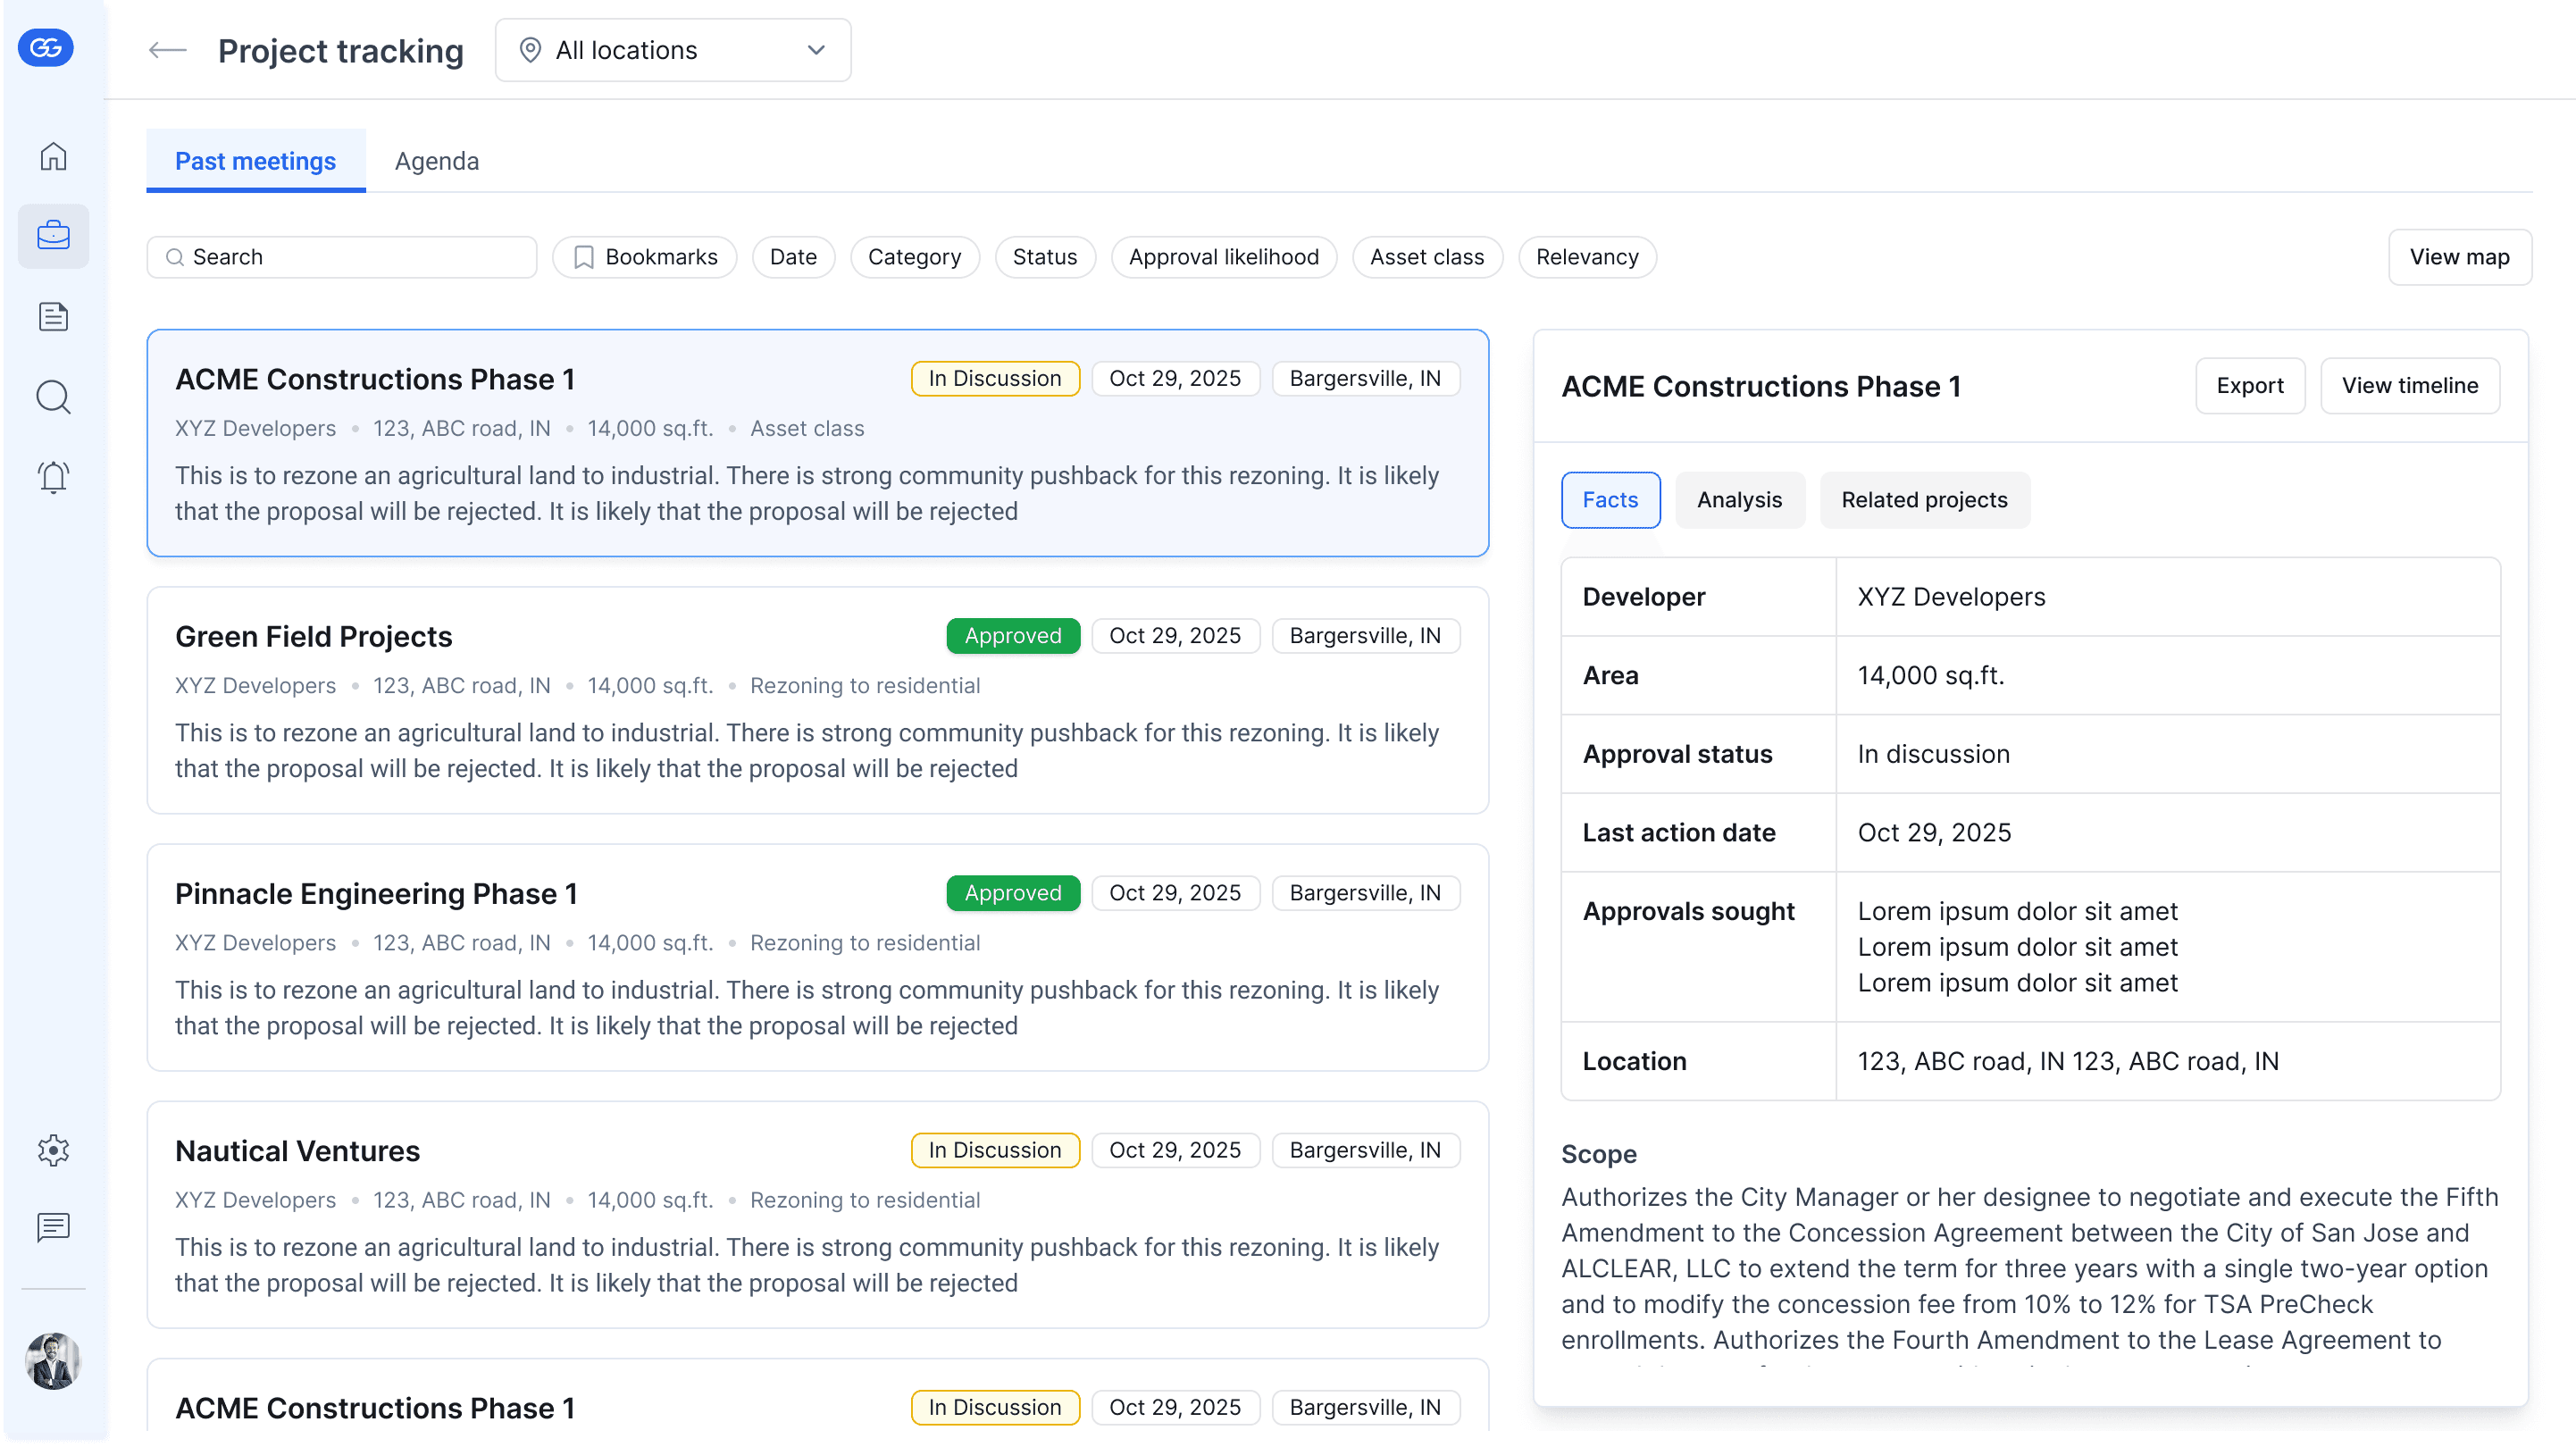Viewport: 2576px width, 1447px height.
Task: Open the settings gear icon
Action: [53, 1150]
